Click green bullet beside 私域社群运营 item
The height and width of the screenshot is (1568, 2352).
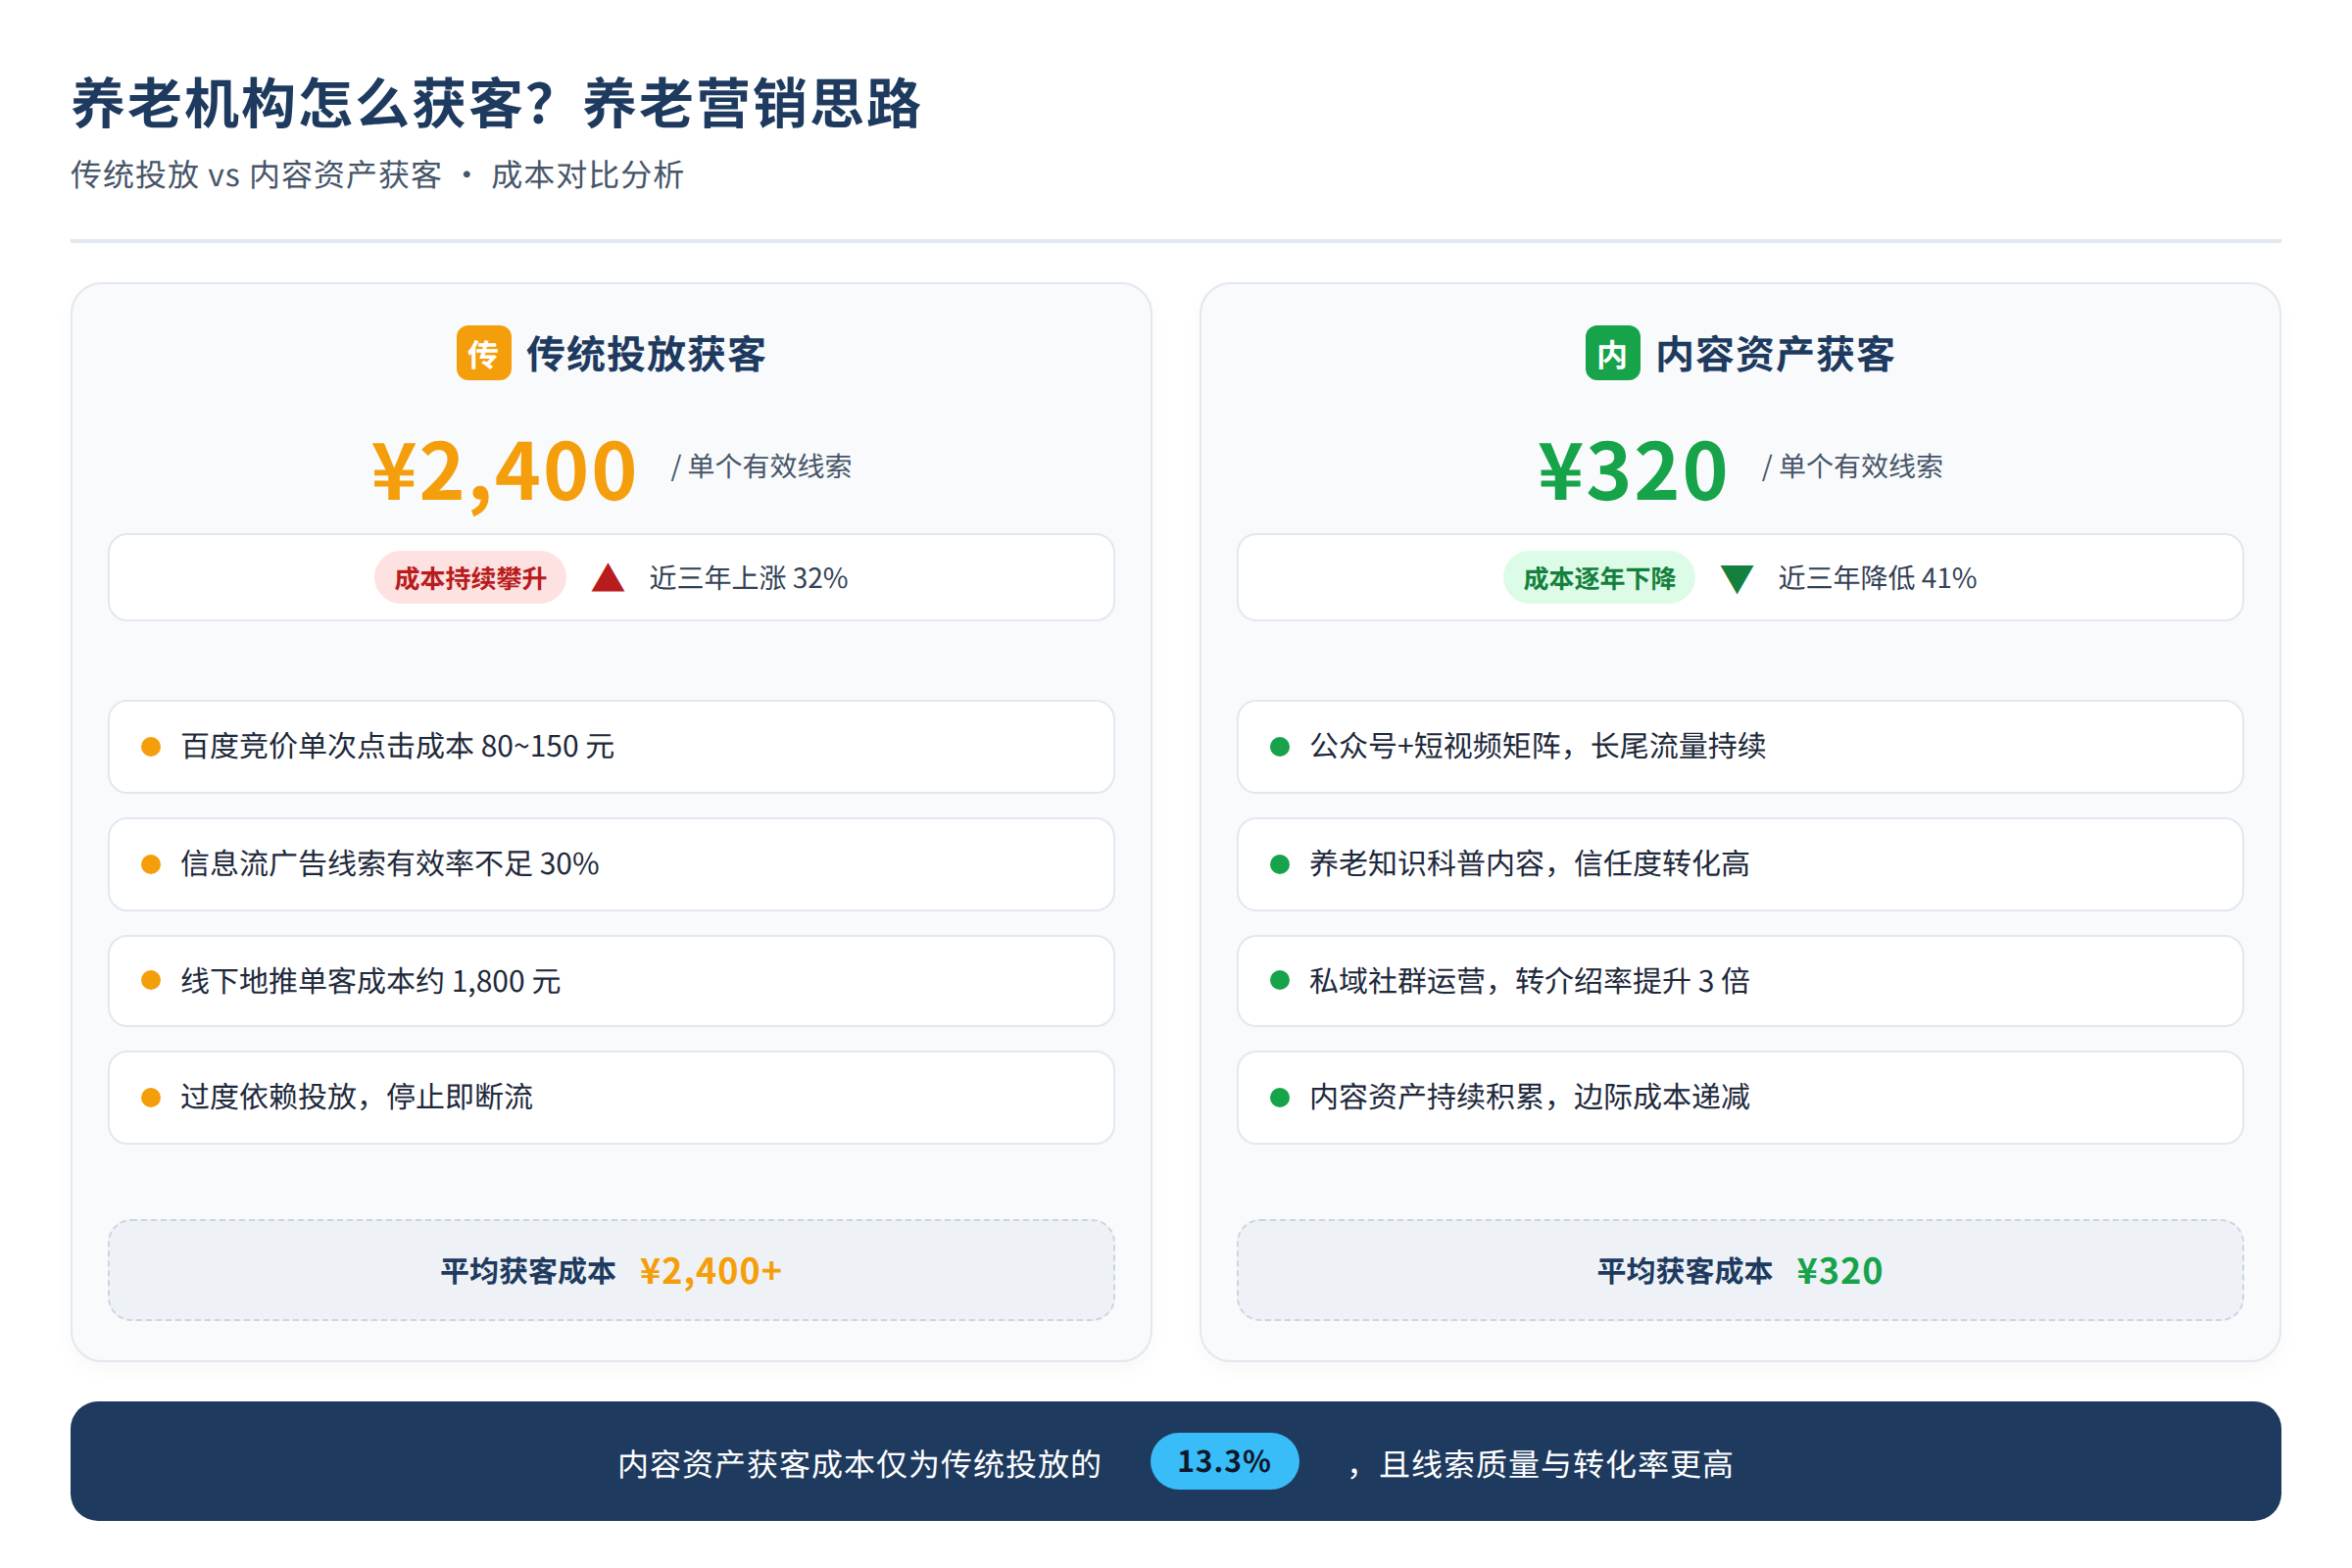(1279, 980)
